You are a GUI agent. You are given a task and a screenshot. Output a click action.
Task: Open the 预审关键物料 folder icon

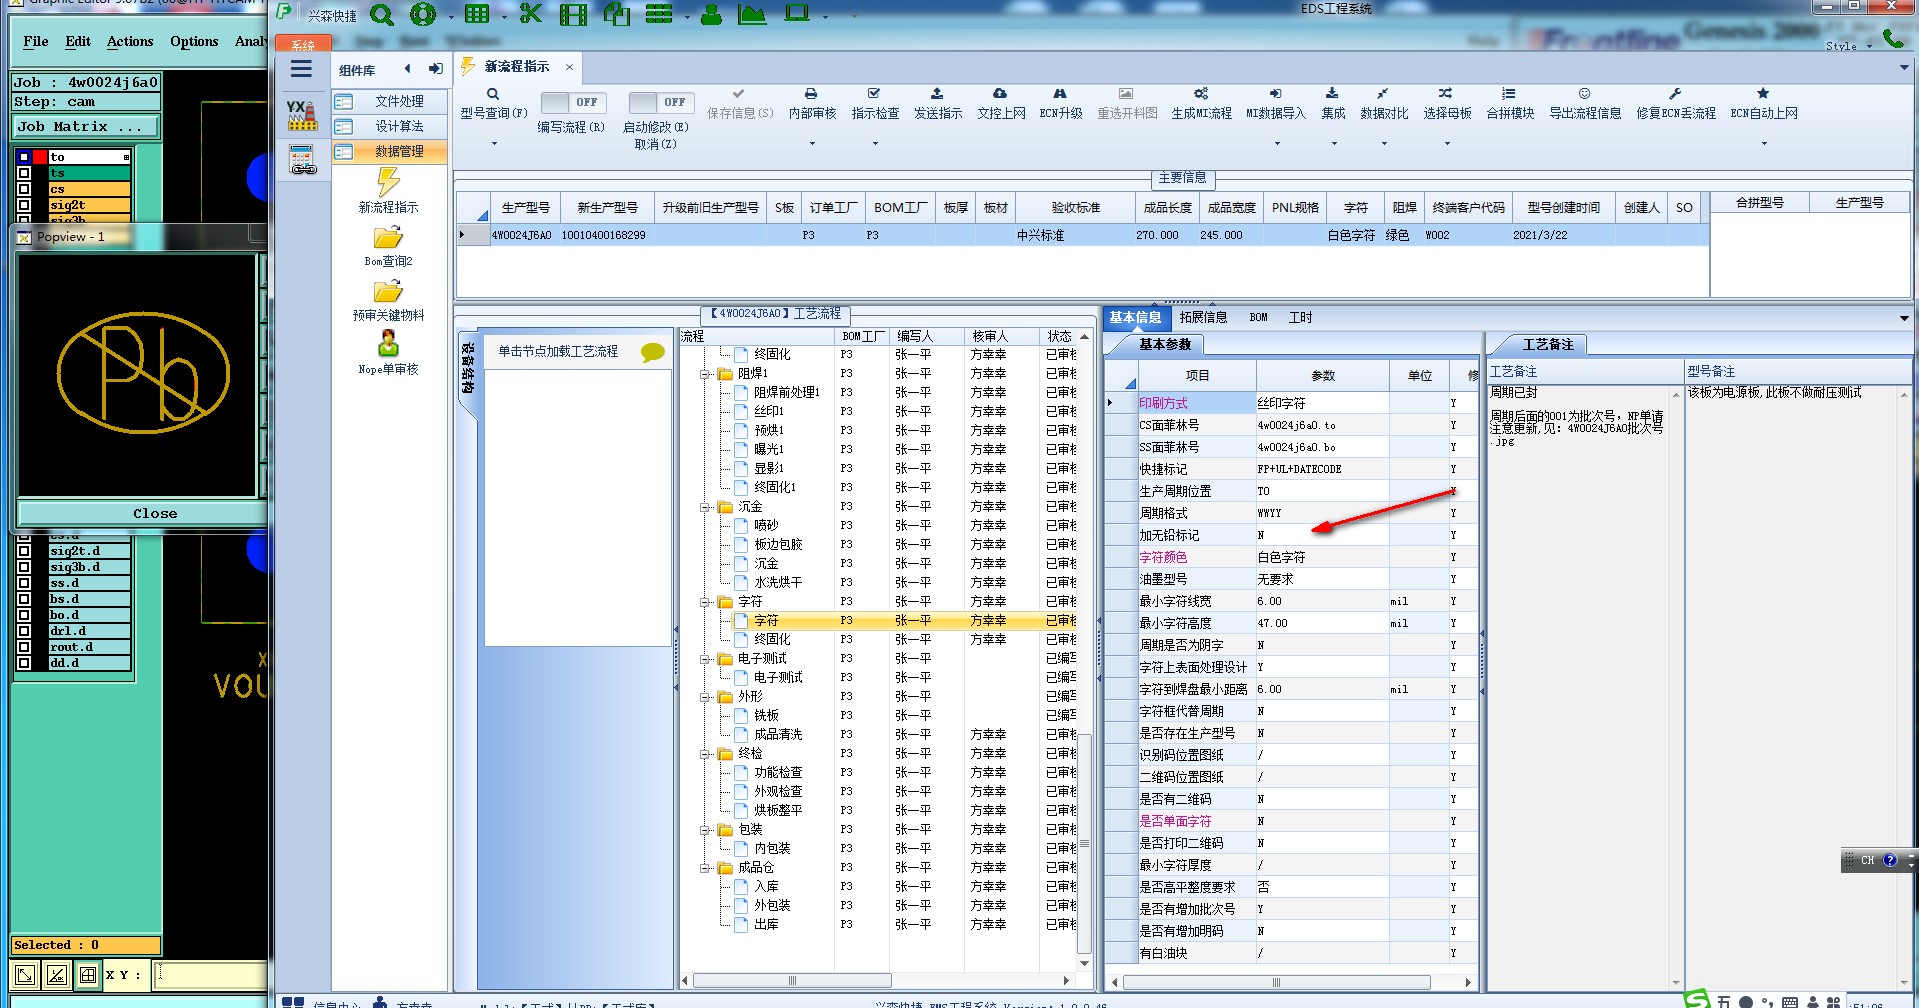click(x=388, y=291)
